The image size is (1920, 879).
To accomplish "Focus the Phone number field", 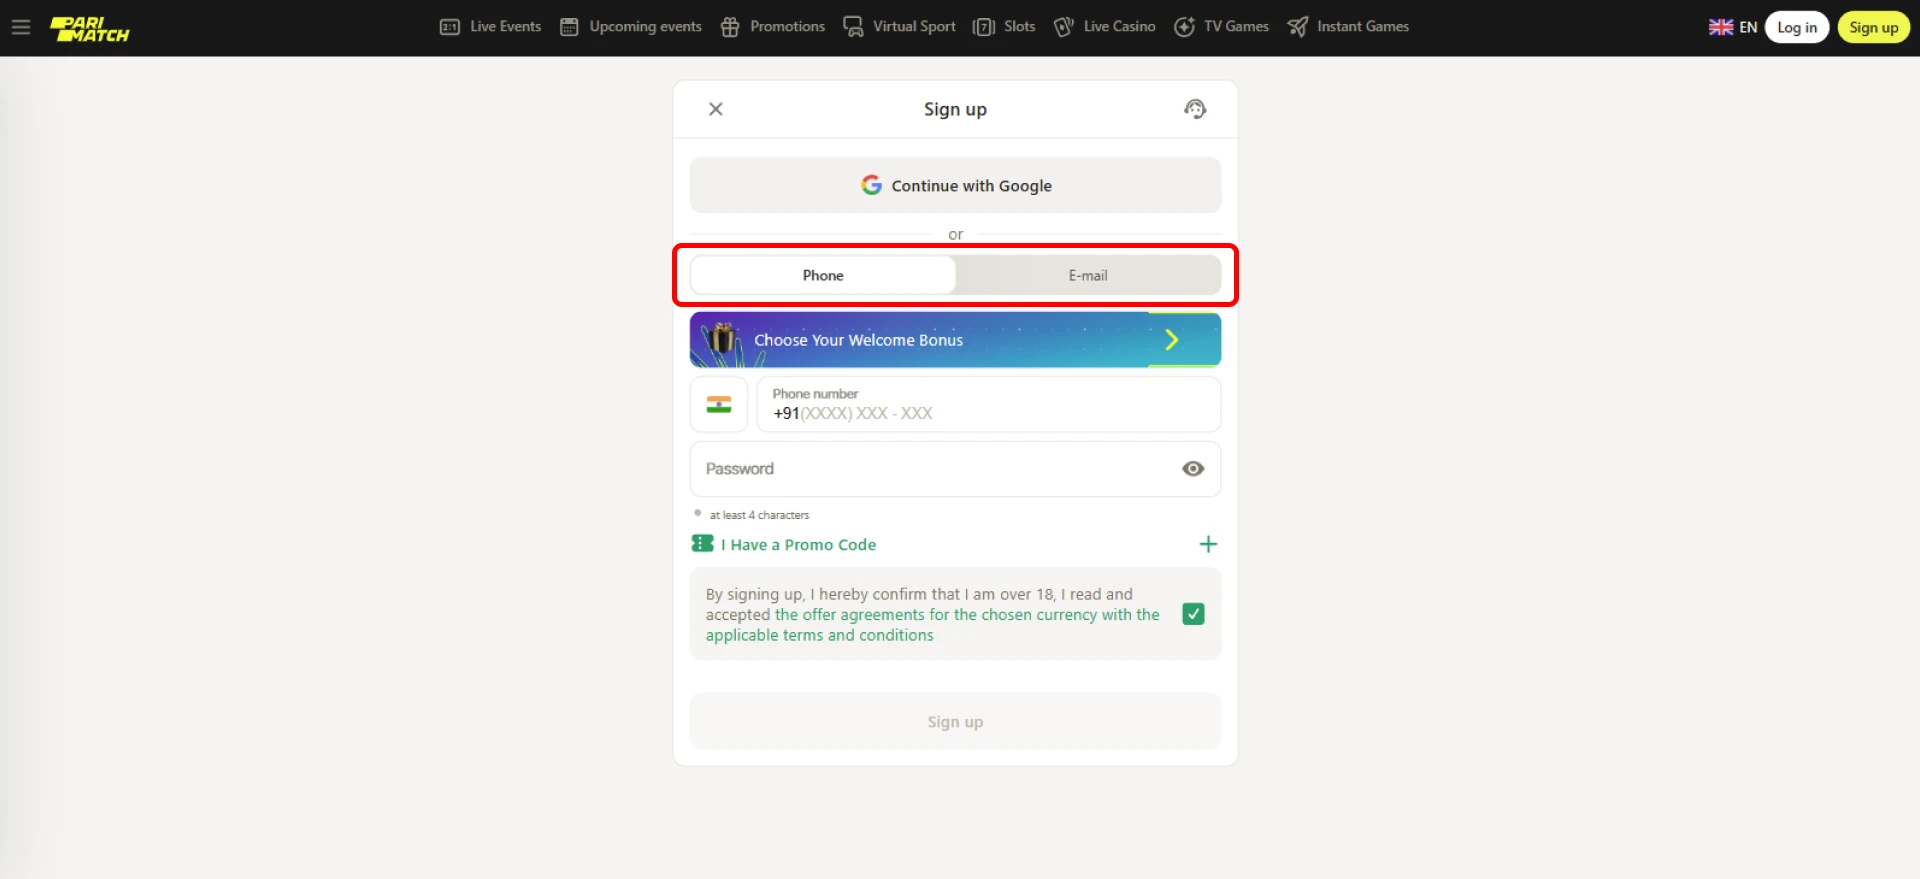I will 988,404.
